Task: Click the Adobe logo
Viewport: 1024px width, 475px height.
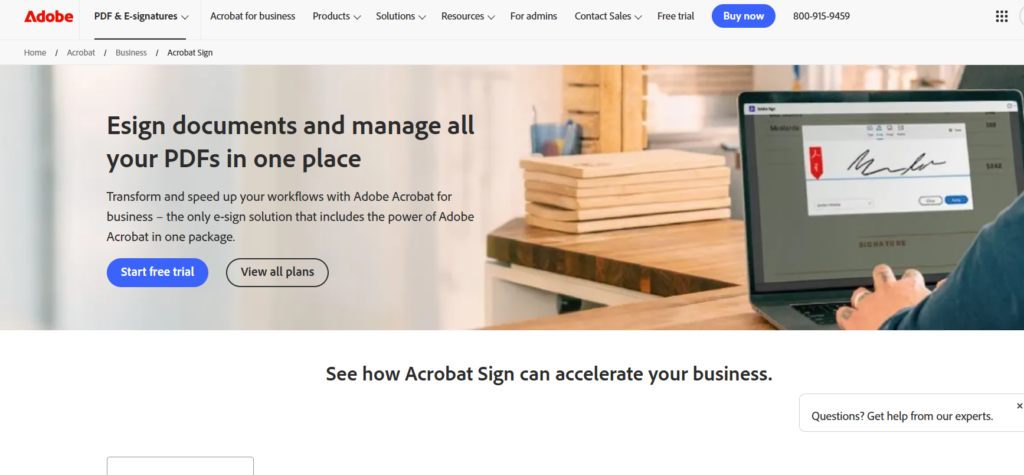Action: (48, 16)
